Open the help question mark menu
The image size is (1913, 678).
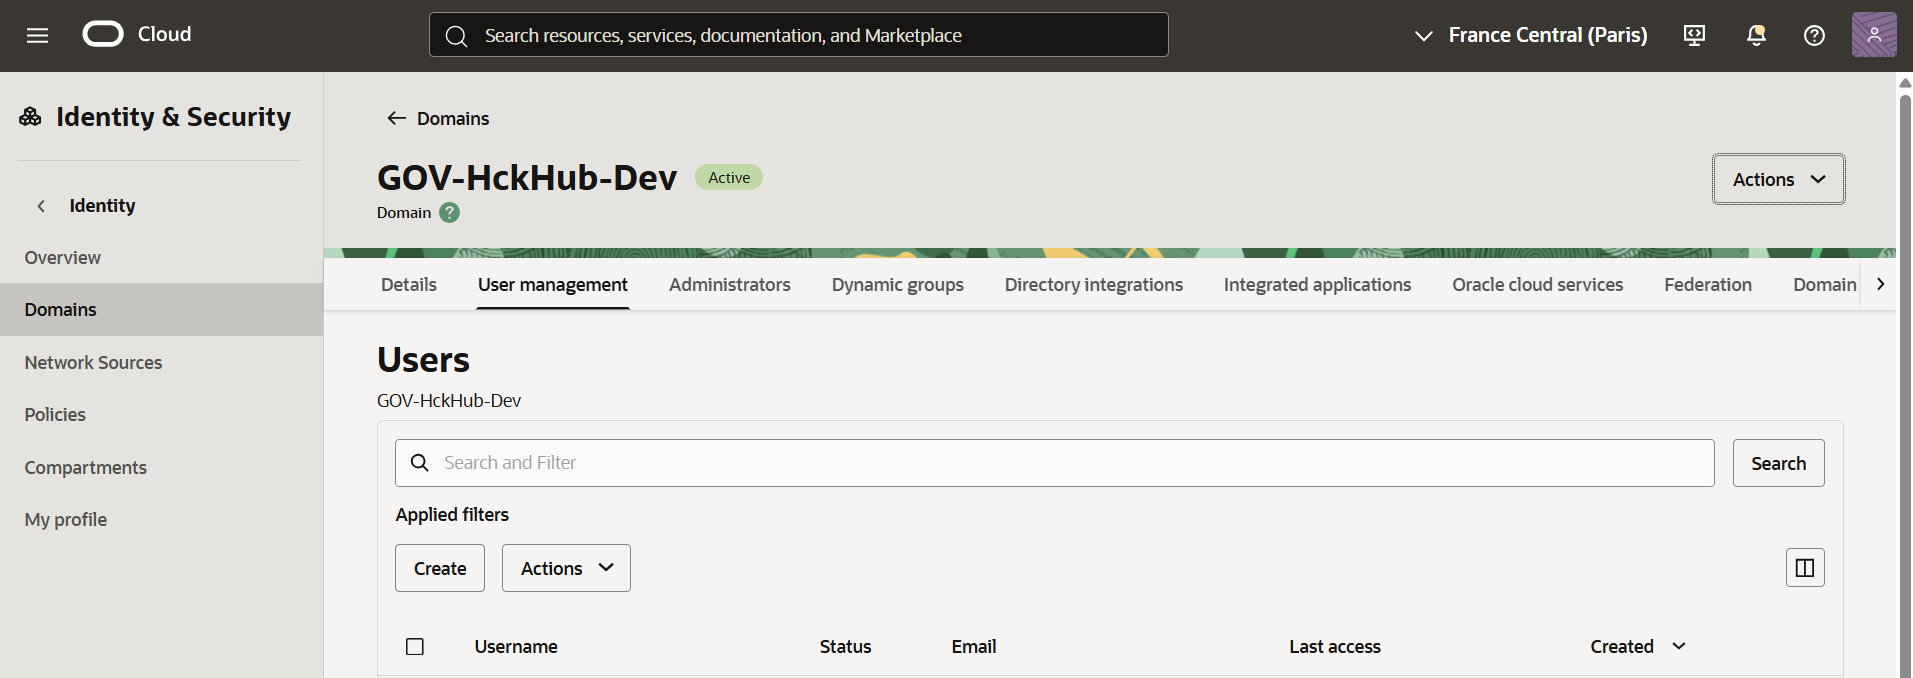1814,35
